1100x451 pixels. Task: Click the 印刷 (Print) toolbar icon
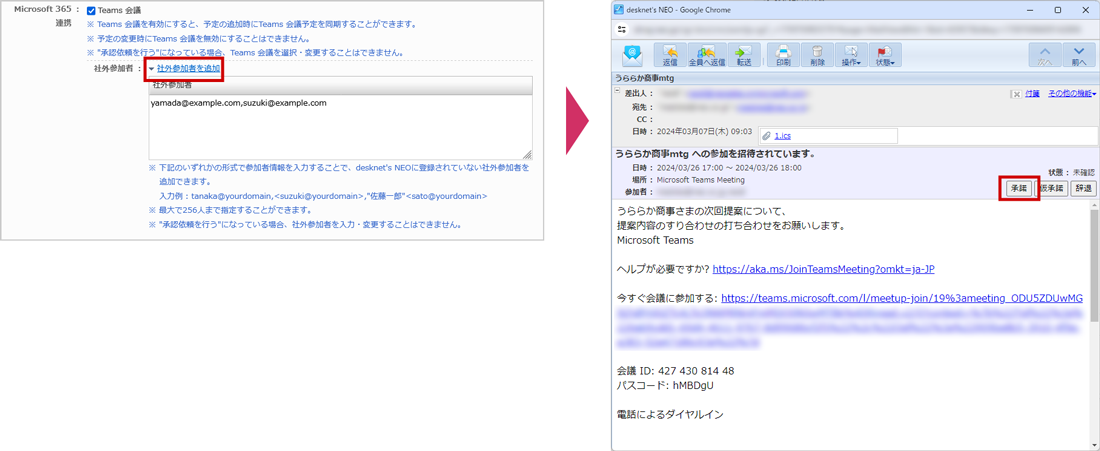pyautogui.click(x=783, y=55)
